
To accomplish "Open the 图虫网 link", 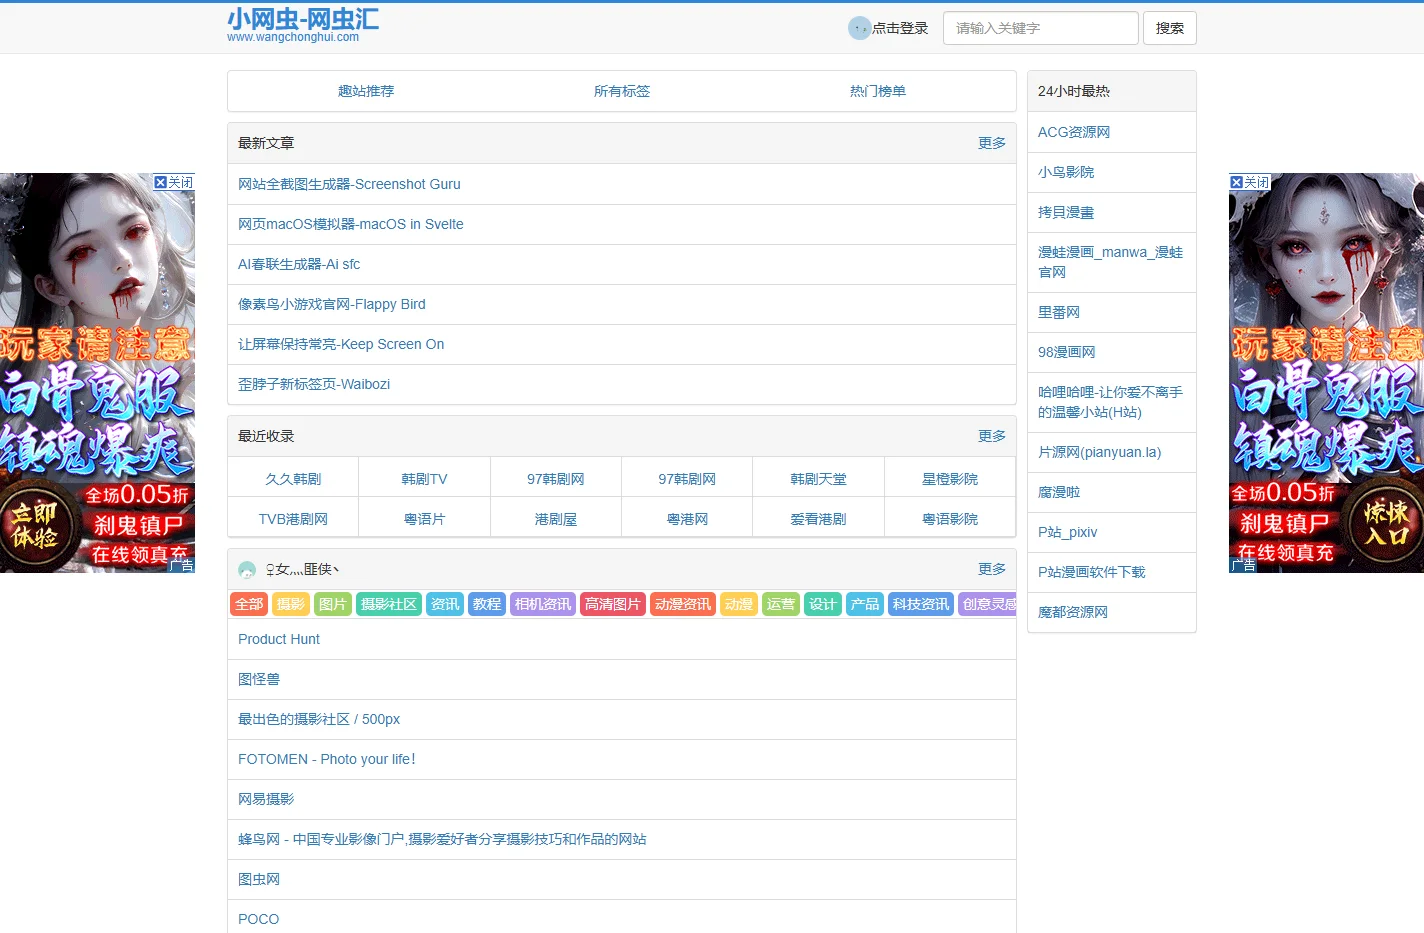I will click(x=259, y=879).
